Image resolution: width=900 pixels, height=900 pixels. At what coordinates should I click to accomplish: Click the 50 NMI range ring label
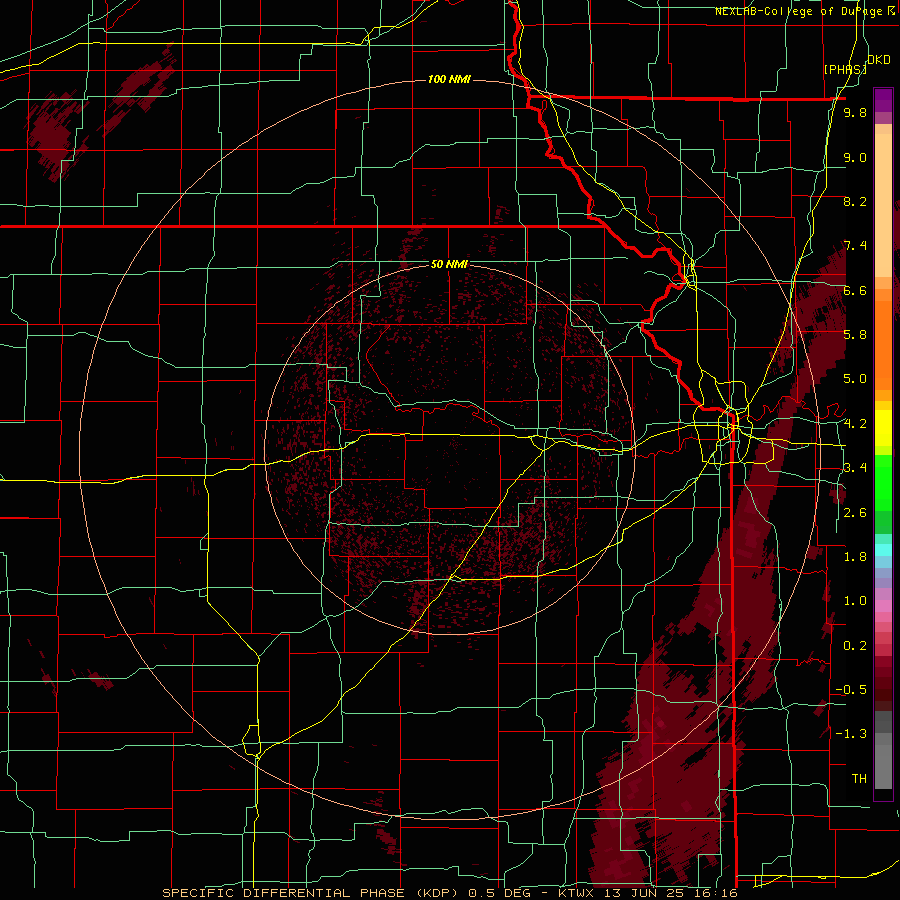[449, 264]
